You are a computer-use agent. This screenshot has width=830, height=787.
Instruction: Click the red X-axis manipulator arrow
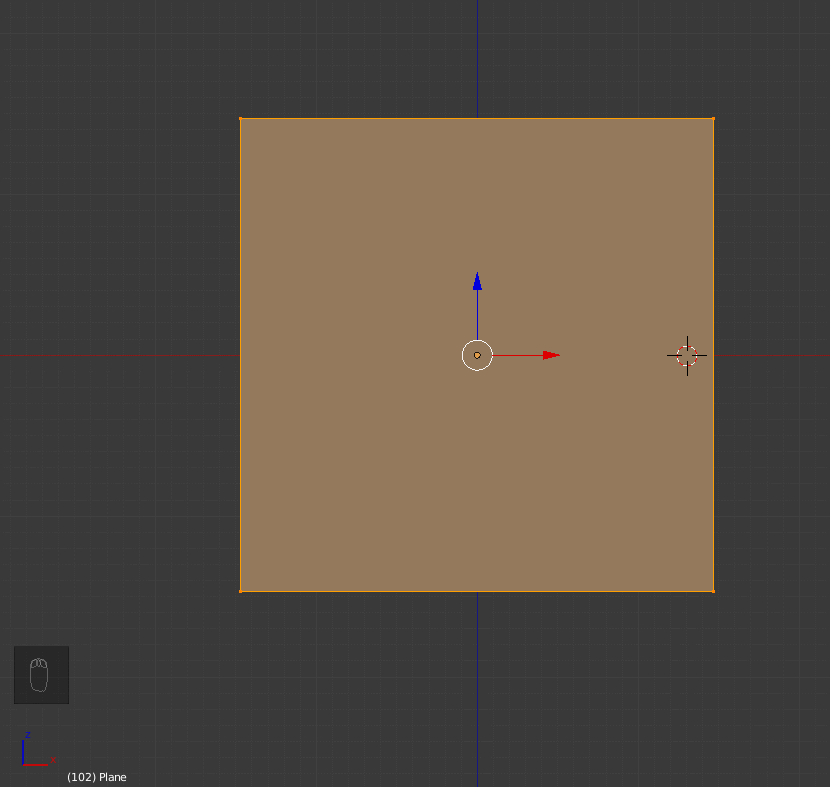tap(551, 355)
